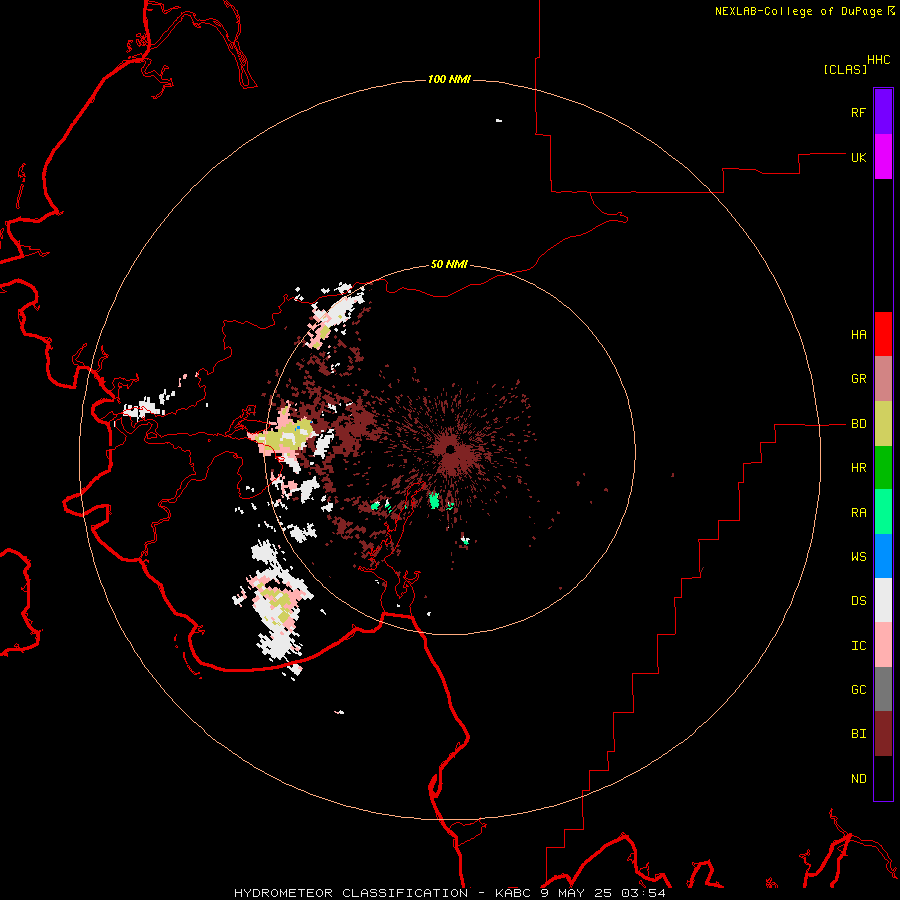Click the WS legend label
Screen dimensions: 900x900
click(858, 557)
